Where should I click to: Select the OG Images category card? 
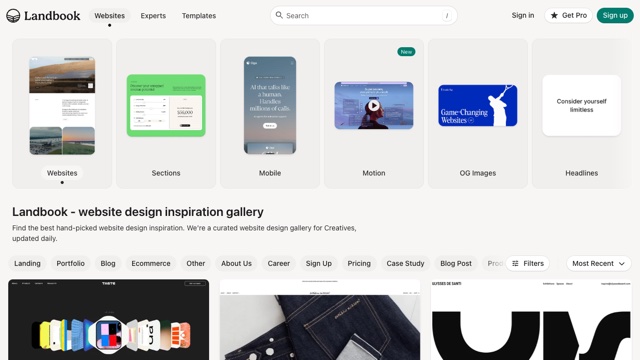click(x=478, y=113)
